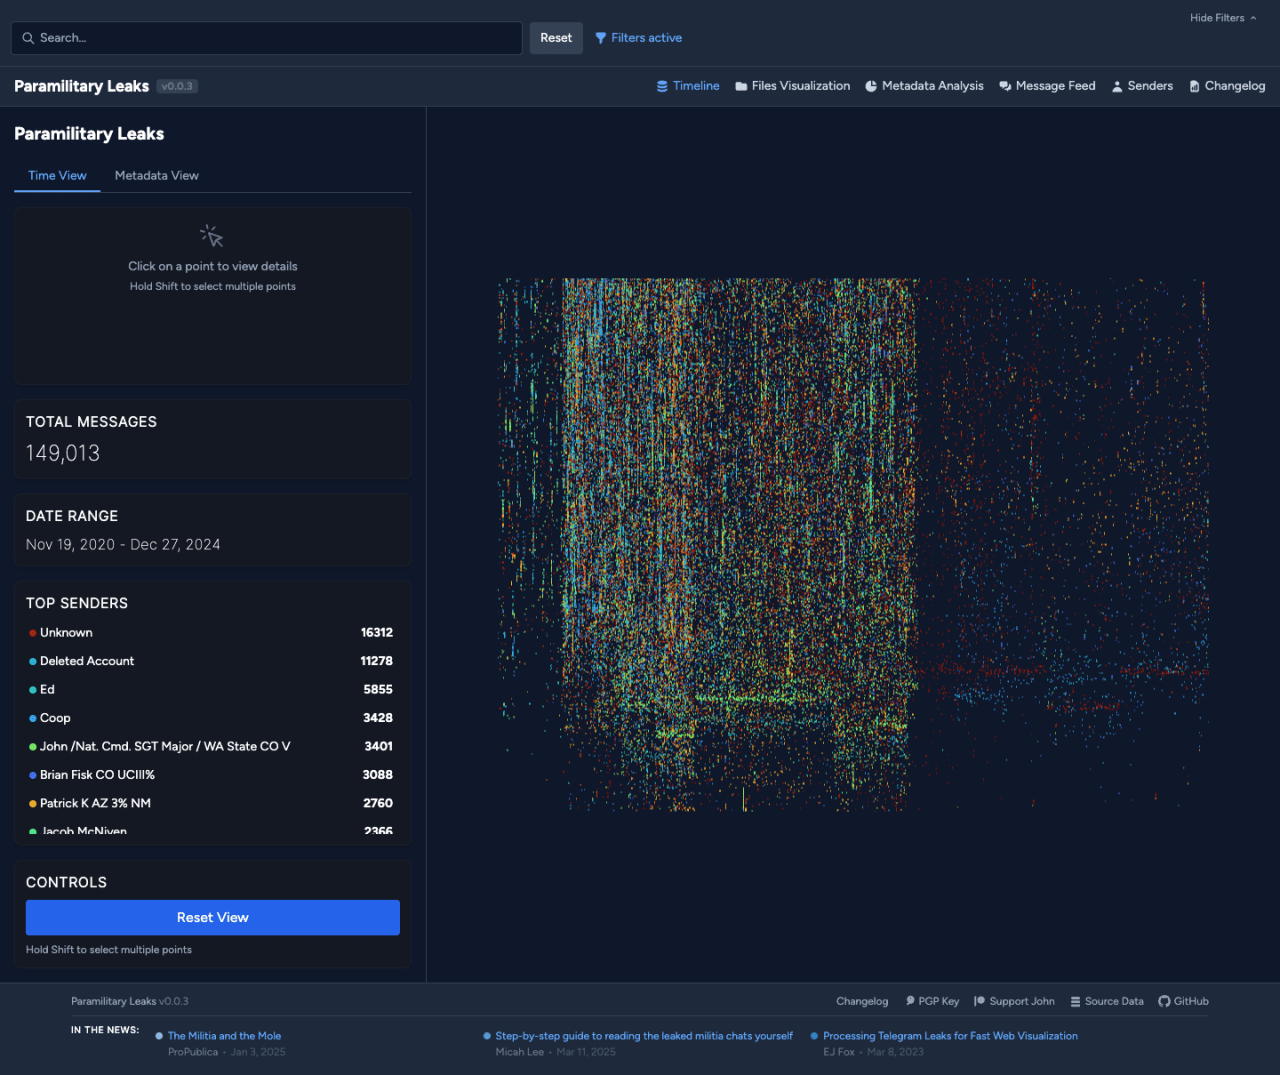Open Files Visualization page
This screenshot has height=1075, width=1280.
pos(793,86)
